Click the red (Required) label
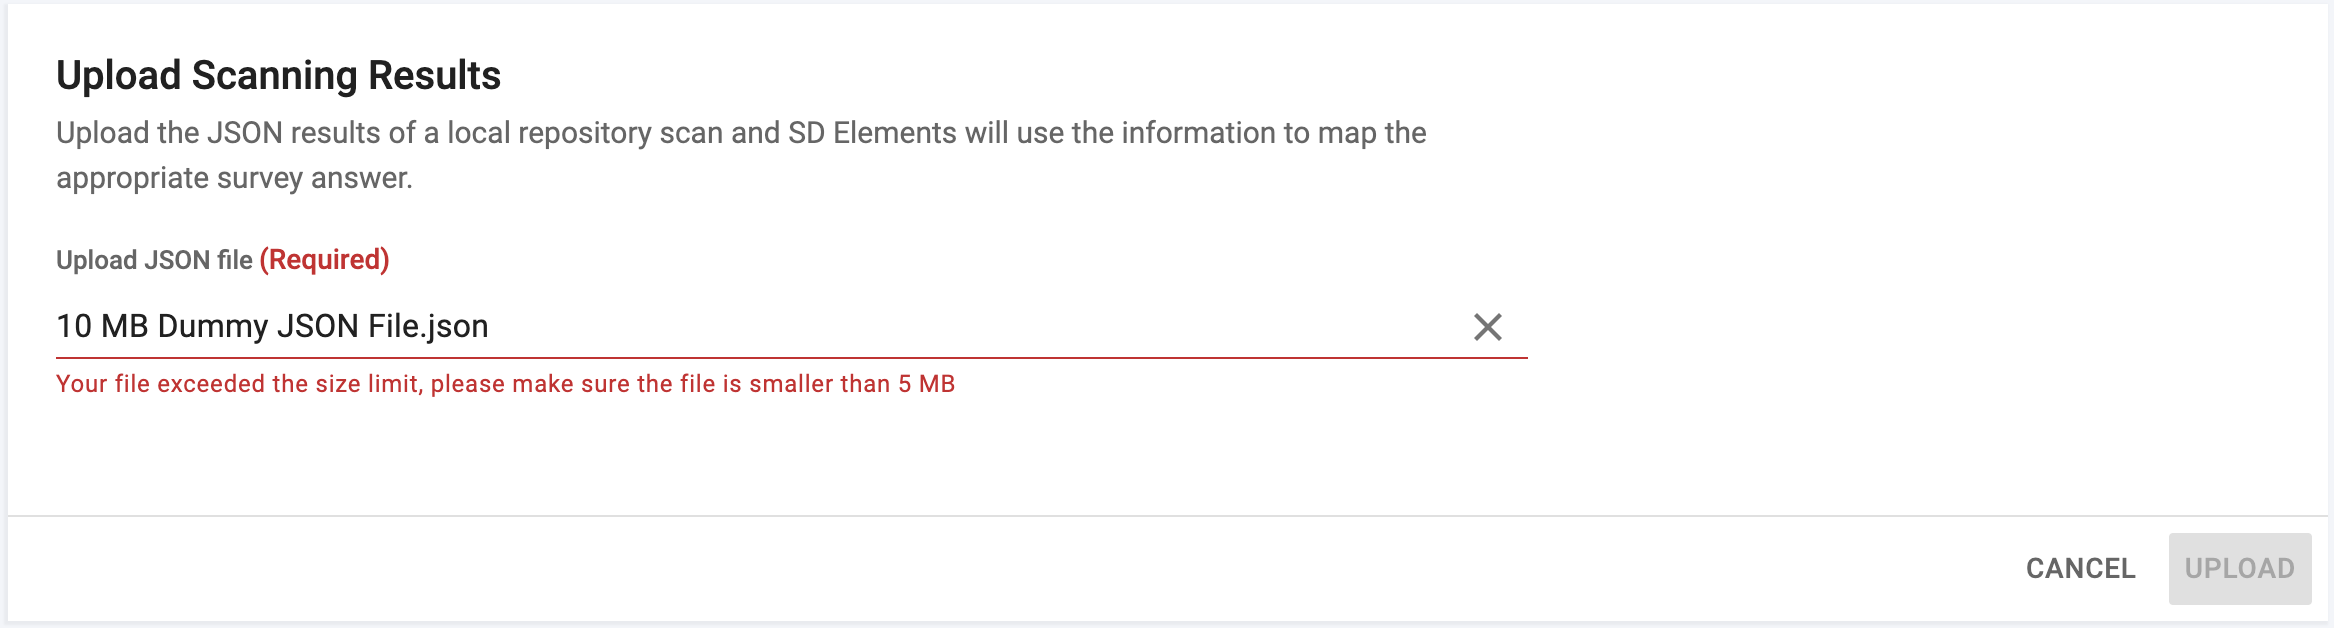The width and height of the screenshot is (2334, 628). pyautogui.click(x=324, y=260)
